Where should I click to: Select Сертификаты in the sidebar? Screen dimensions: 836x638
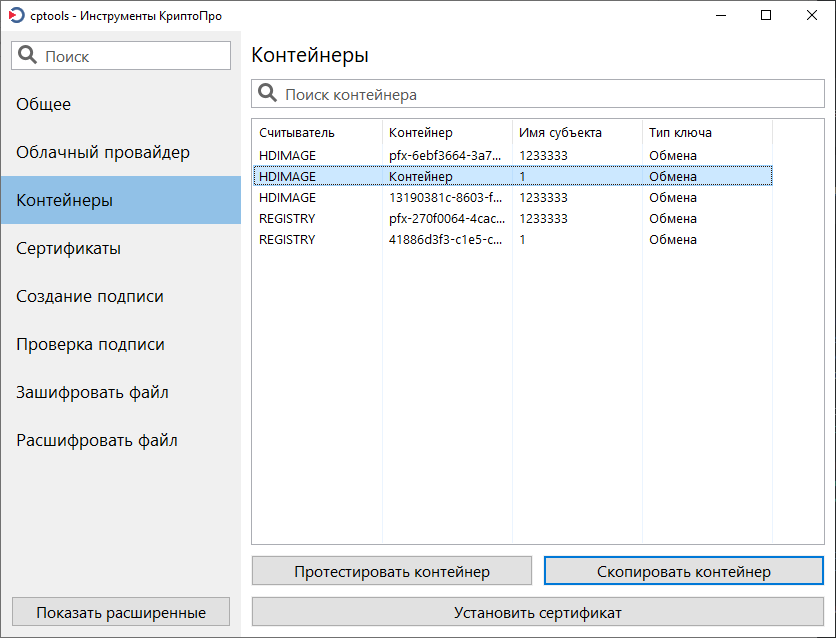pos(68,248)
